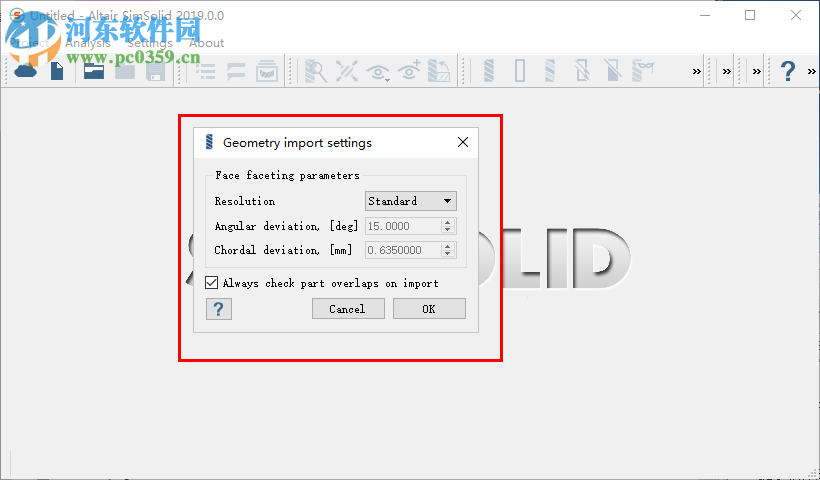Click the Chordal deviation value field
Screen dimensions: 820x480
coord(403,250)
